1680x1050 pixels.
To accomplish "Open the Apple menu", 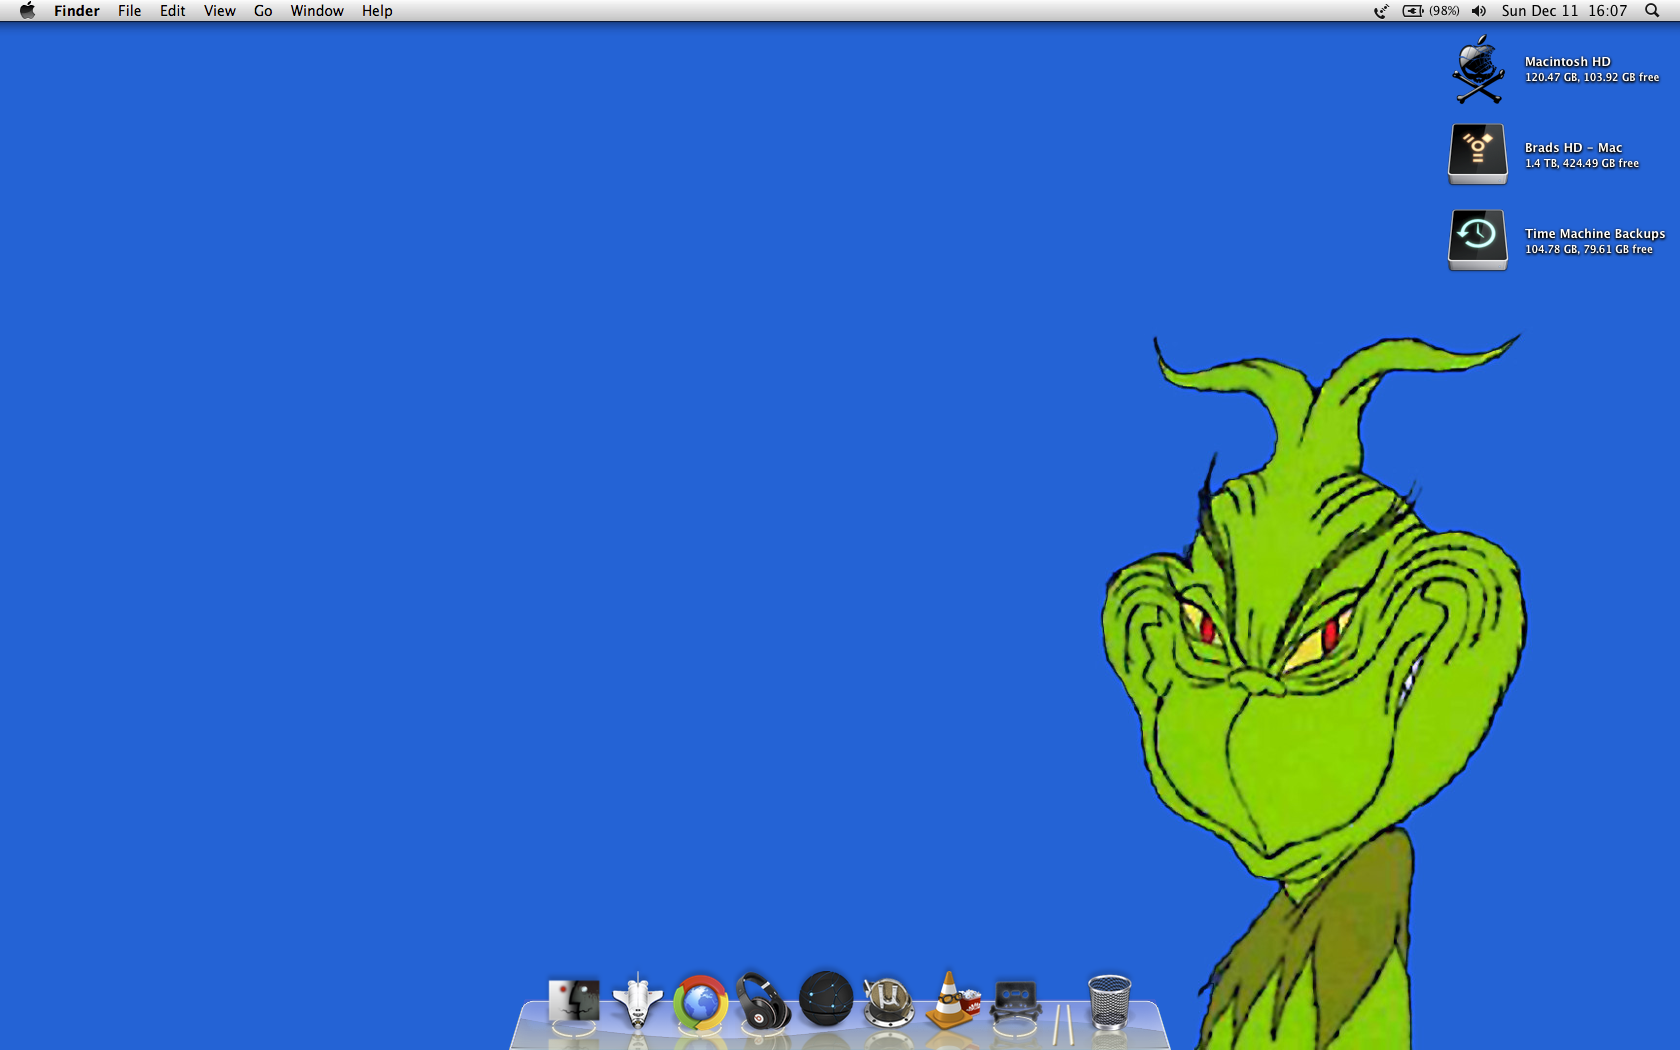I will 27,11.
